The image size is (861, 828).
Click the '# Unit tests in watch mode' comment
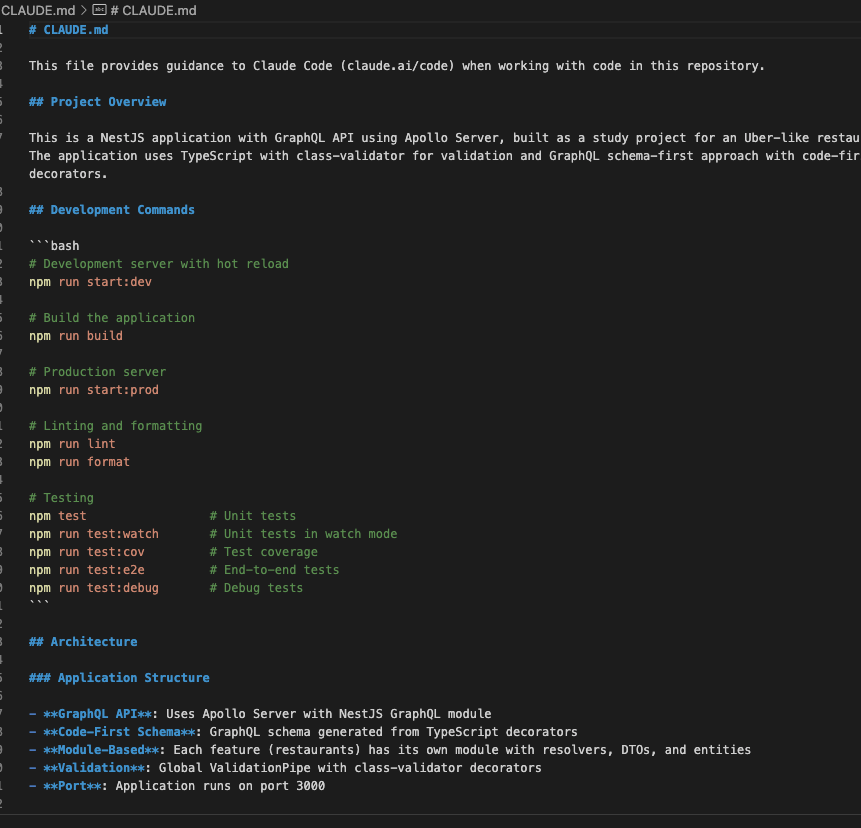tap(303, 534)
